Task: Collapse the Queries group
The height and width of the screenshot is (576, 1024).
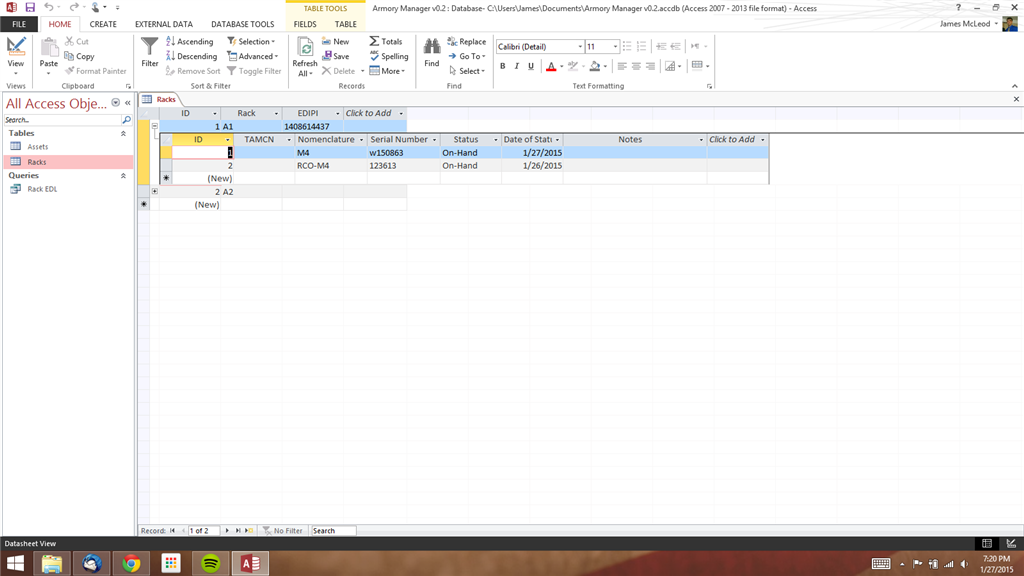Action: coord(123,176)
